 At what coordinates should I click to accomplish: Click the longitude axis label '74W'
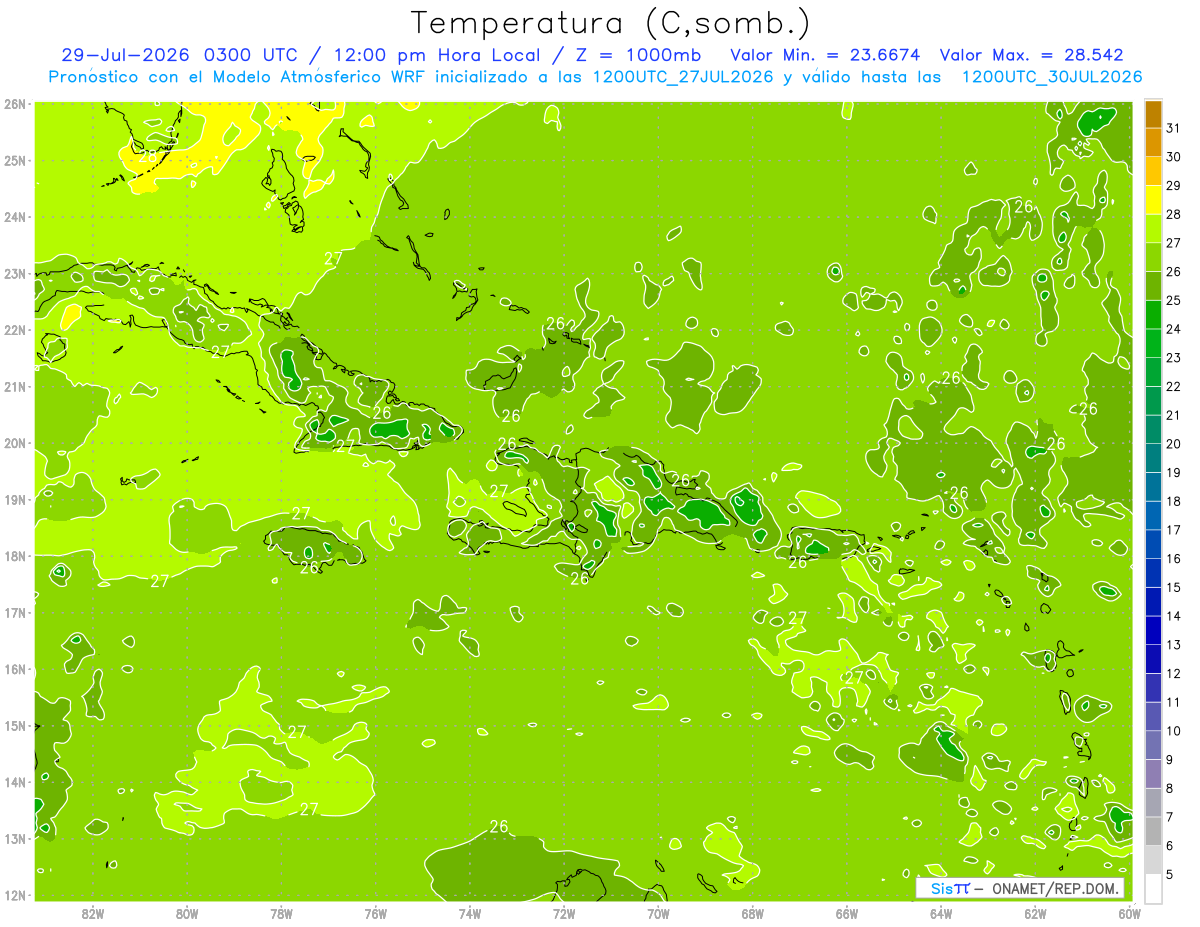click(x=470, y=913)
